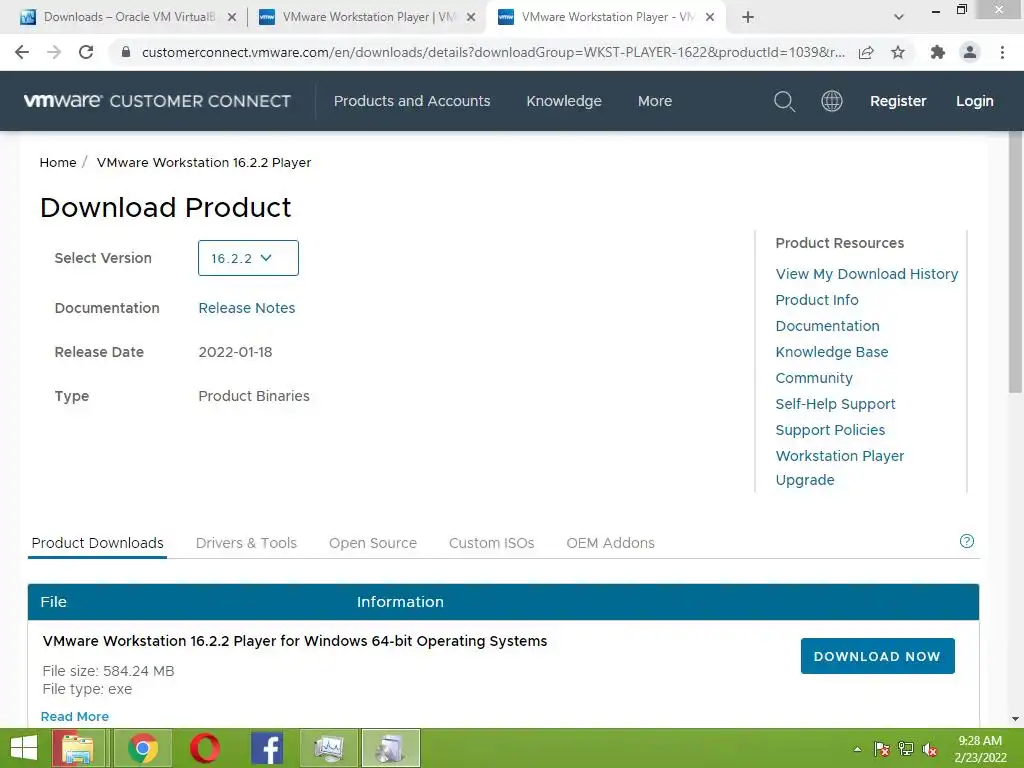
Task: Go back to the previous page
Action: [x=22, y=52]
